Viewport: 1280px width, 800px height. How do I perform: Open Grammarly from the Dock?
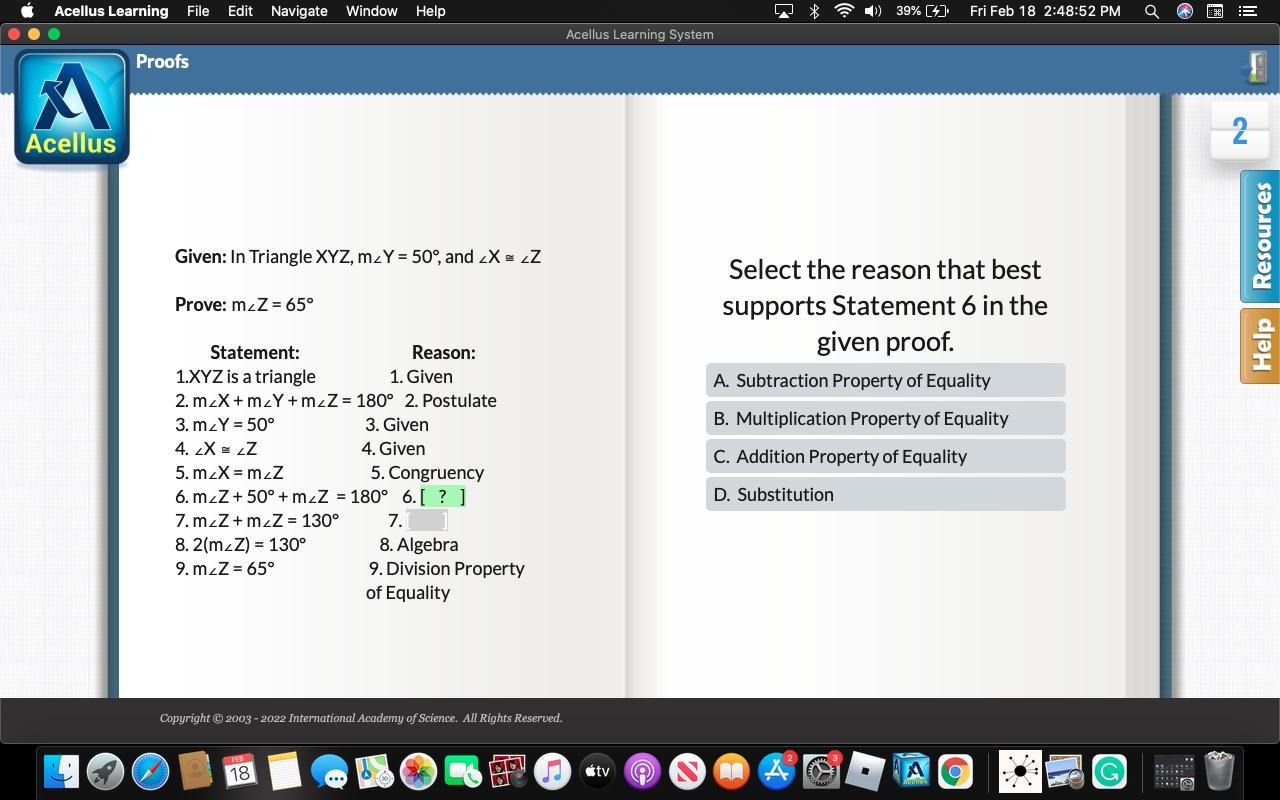point(1109,771)
